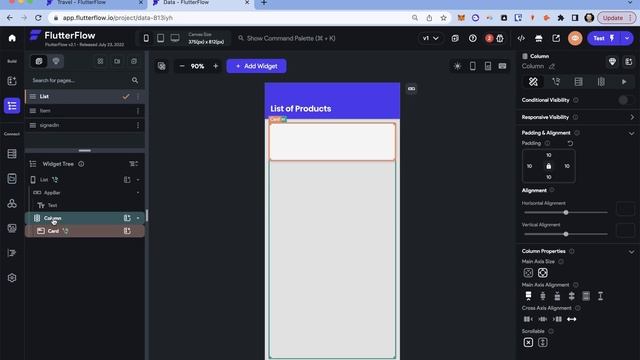This screenshot has height=360, width=640.
Task: Open the Settings gear in left sidebar
Action: 12,278
